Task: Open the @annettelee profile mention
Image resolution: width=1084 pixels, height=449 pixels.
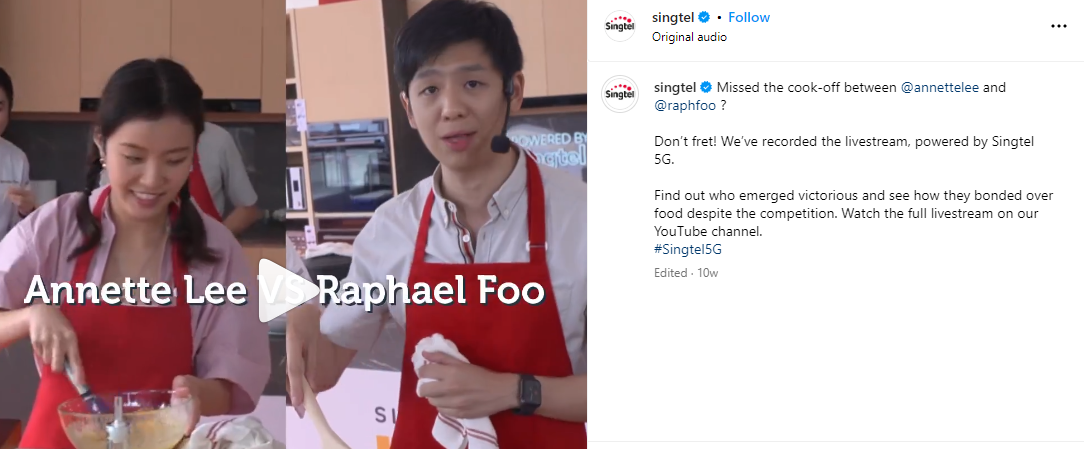Action: 940,88
